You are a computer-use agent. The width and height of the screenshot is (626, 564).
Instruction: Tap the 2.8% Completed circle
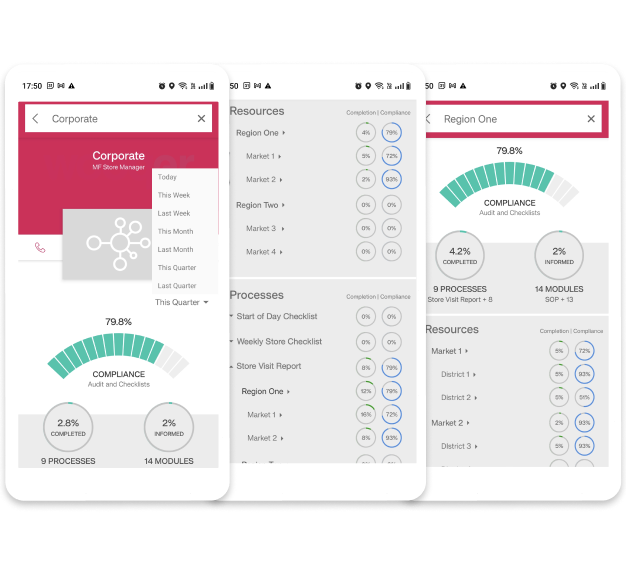(x=69, y=430)
